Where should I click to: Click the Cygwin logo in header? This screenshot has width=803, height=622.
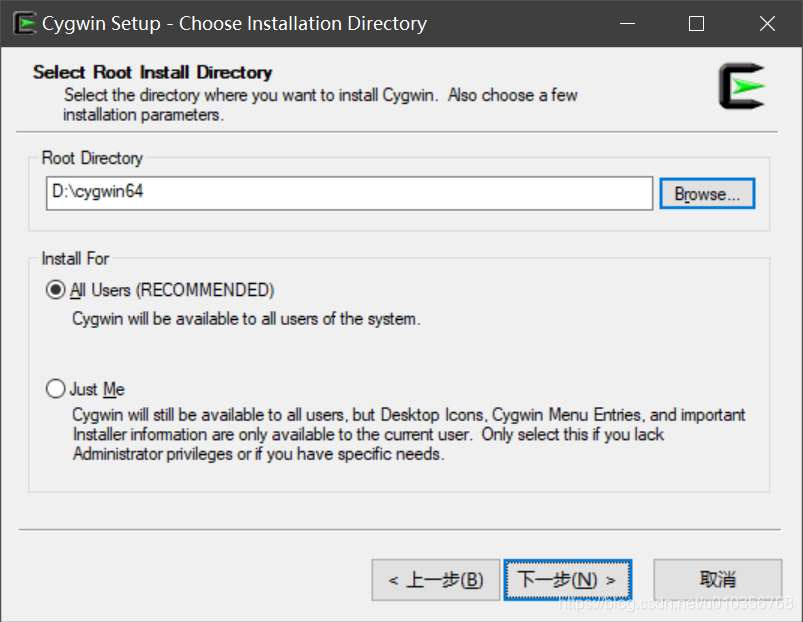point(742,86)
